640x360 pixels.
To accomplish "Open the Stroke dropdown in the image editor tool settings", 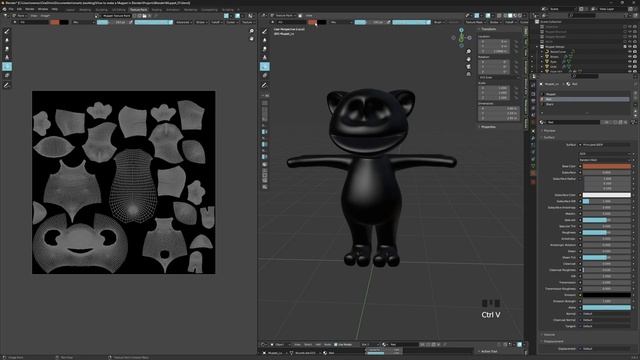I will pyautogui.click(x=202, y=22).
